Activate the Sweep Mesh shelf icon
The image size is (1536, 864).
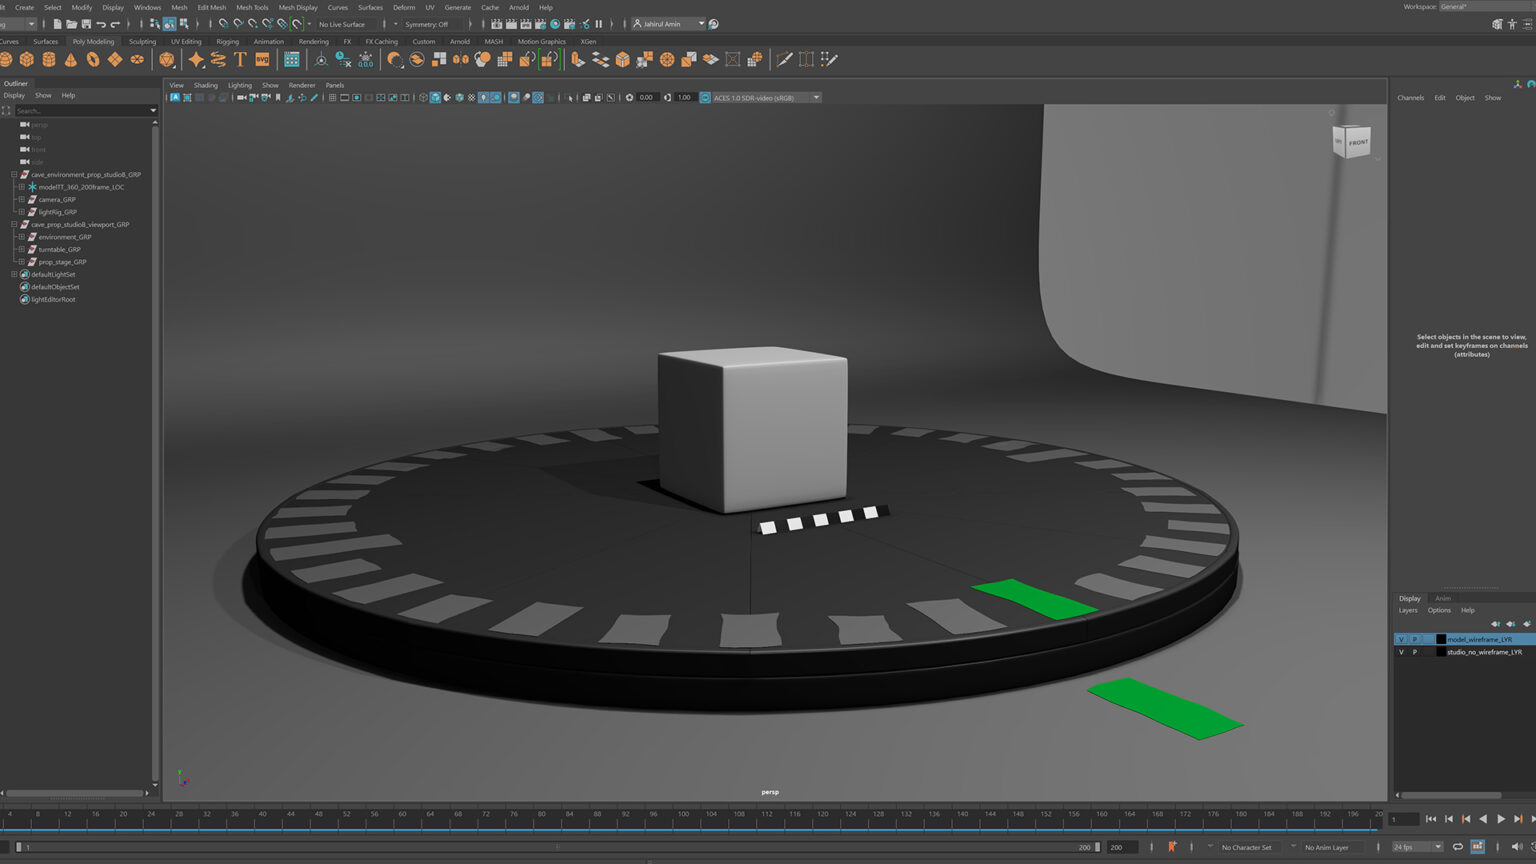tap(217, 59)
